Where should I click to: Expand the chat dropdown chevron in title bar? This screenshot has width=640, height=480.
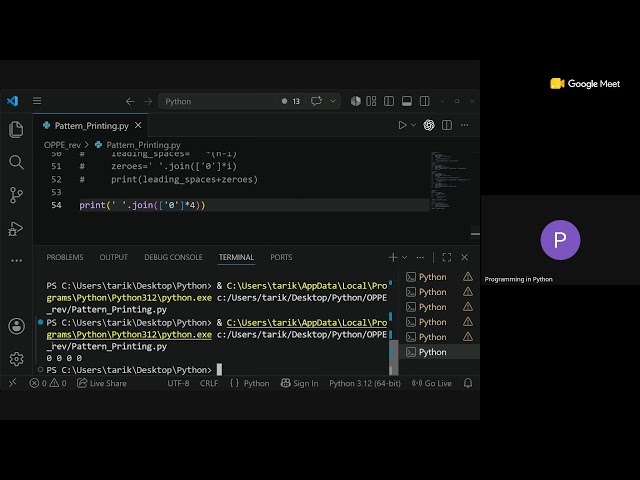pyautogui.click(x=333, y=101)
